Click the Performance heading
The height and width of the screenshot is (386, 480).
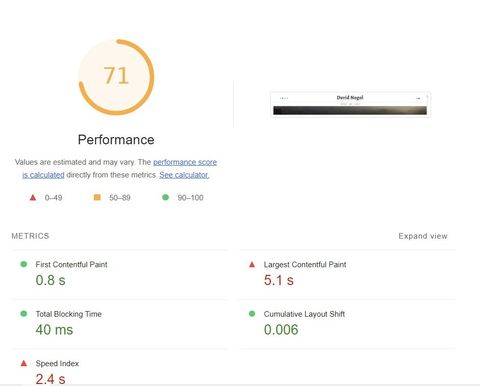pos(116,140)
